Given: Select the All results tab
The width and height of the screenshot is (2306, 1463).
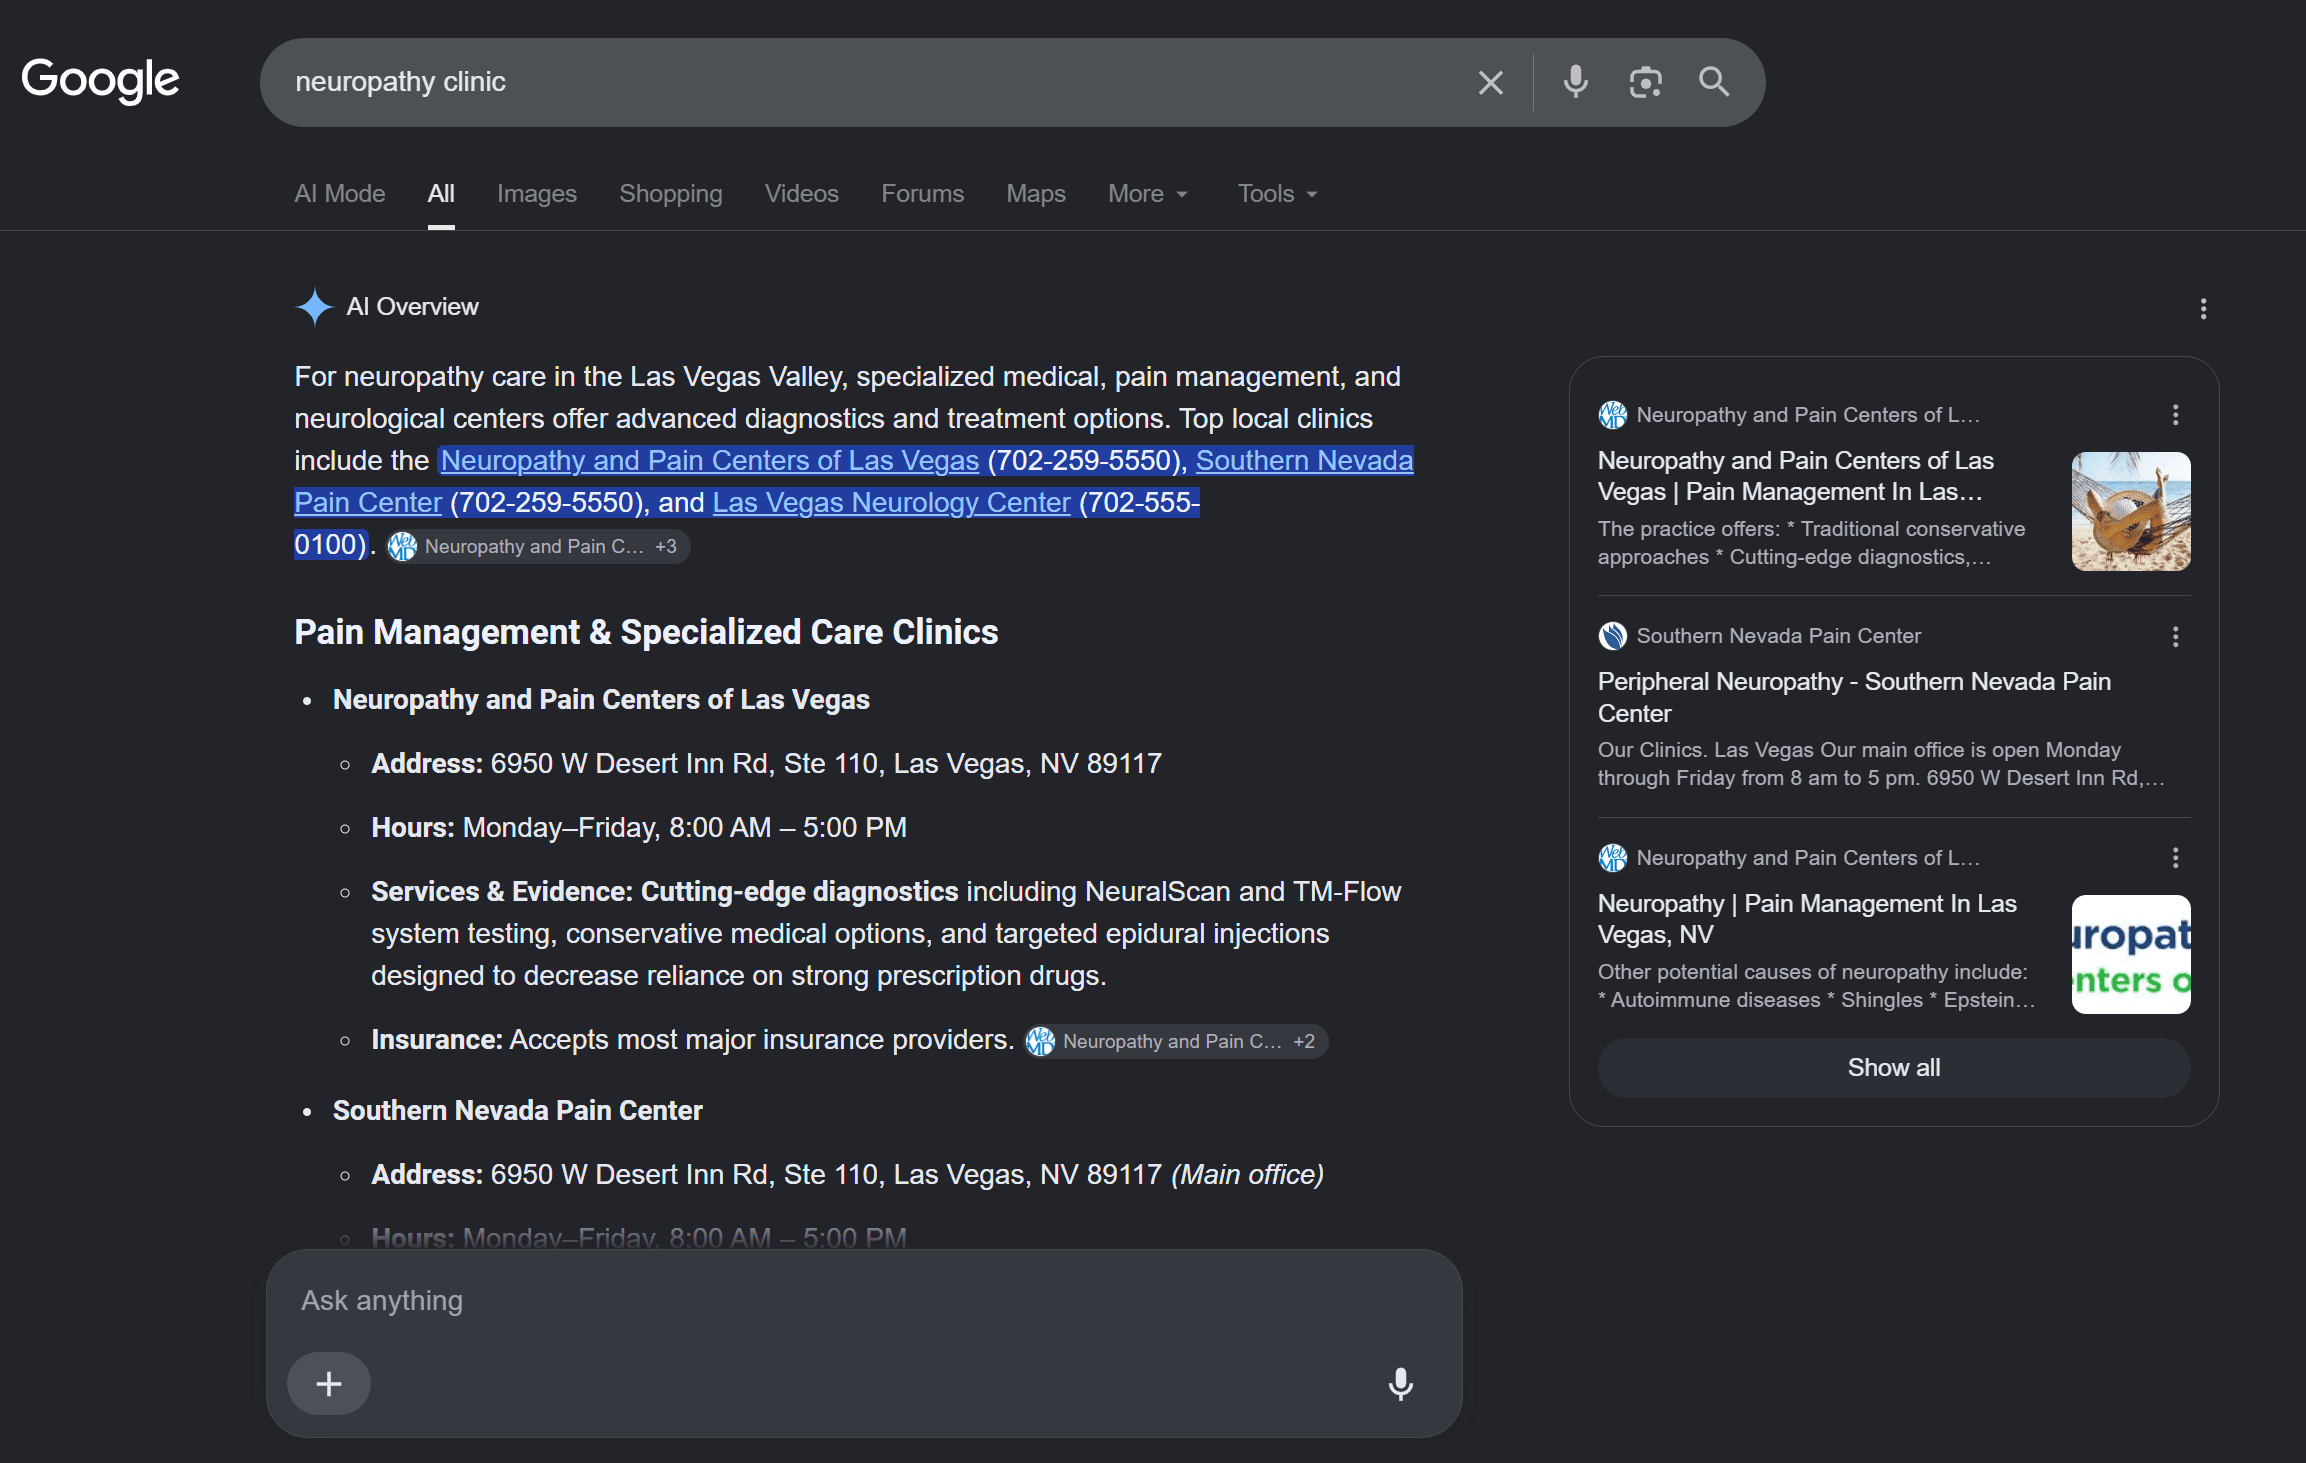Looking at the screenshot, I should click(441, 194).
